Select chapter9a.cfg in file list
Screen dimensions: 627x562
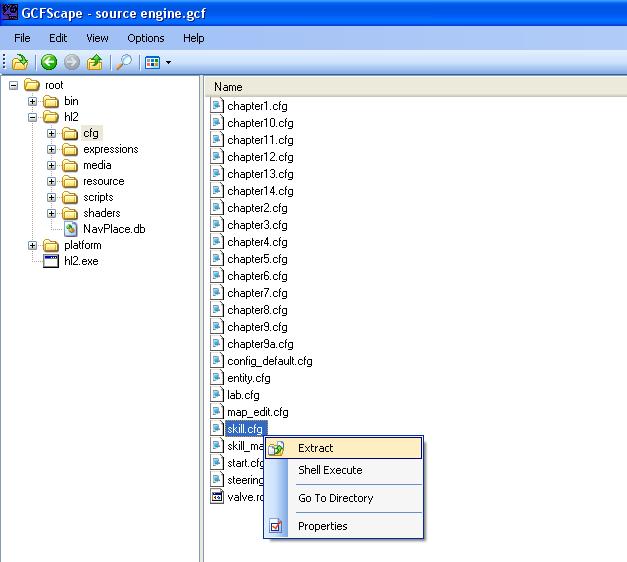(x=260, y=344)
